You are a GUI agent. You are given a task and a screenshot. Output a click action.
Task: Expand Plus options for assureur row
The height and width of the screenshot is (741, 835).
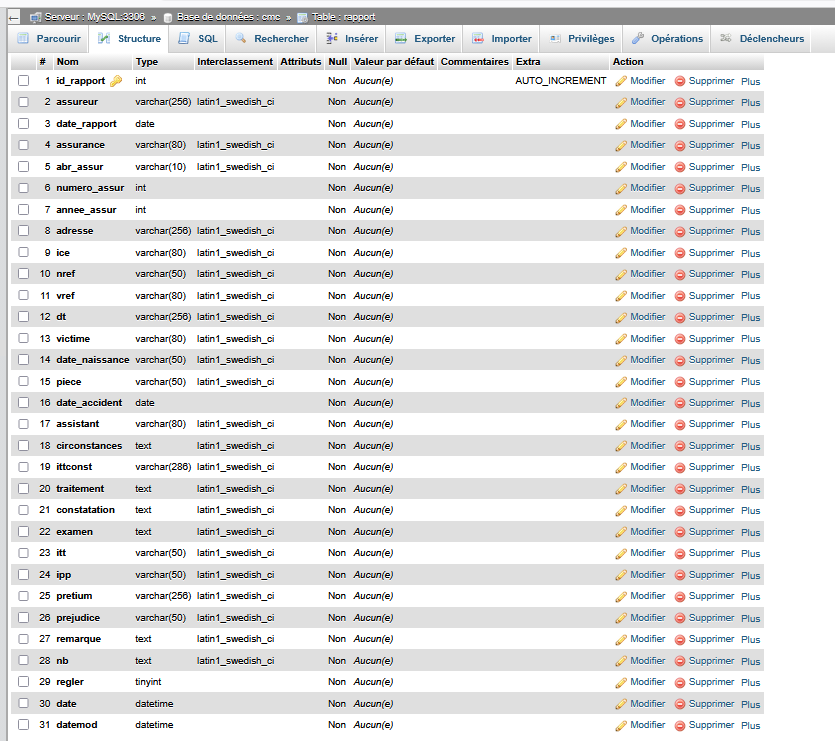750,102
